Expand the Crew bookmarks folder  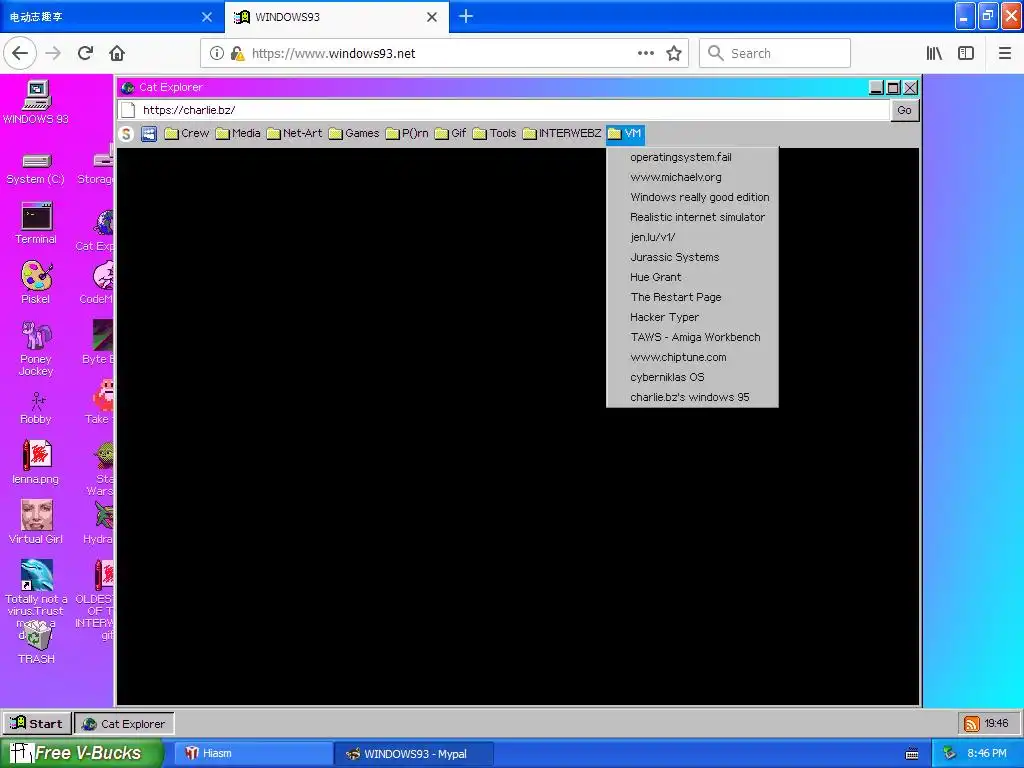click(x=187, y=133)
